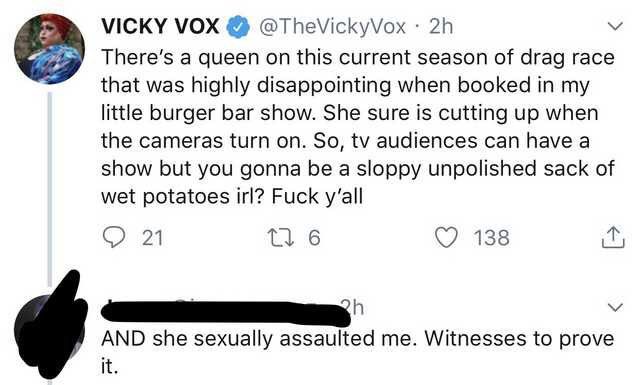Expand the chevron menu on the reply tweet

point(615,307)
